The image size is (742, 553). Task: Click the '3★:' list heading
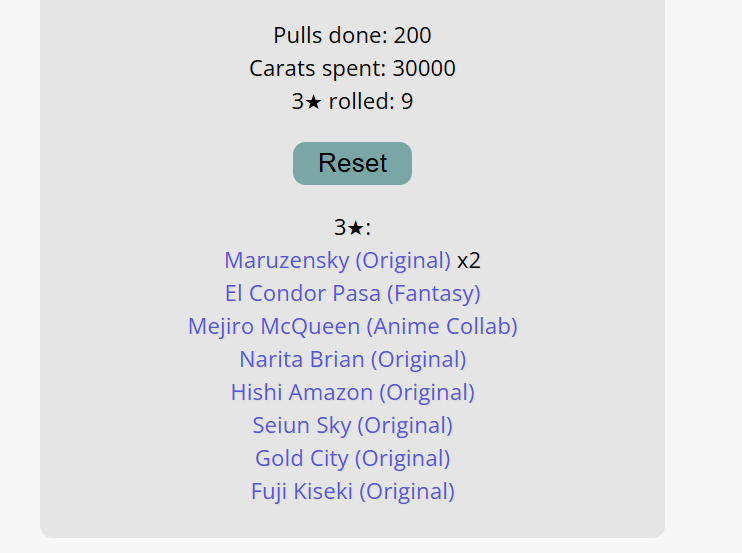click(x=352, y=228)
